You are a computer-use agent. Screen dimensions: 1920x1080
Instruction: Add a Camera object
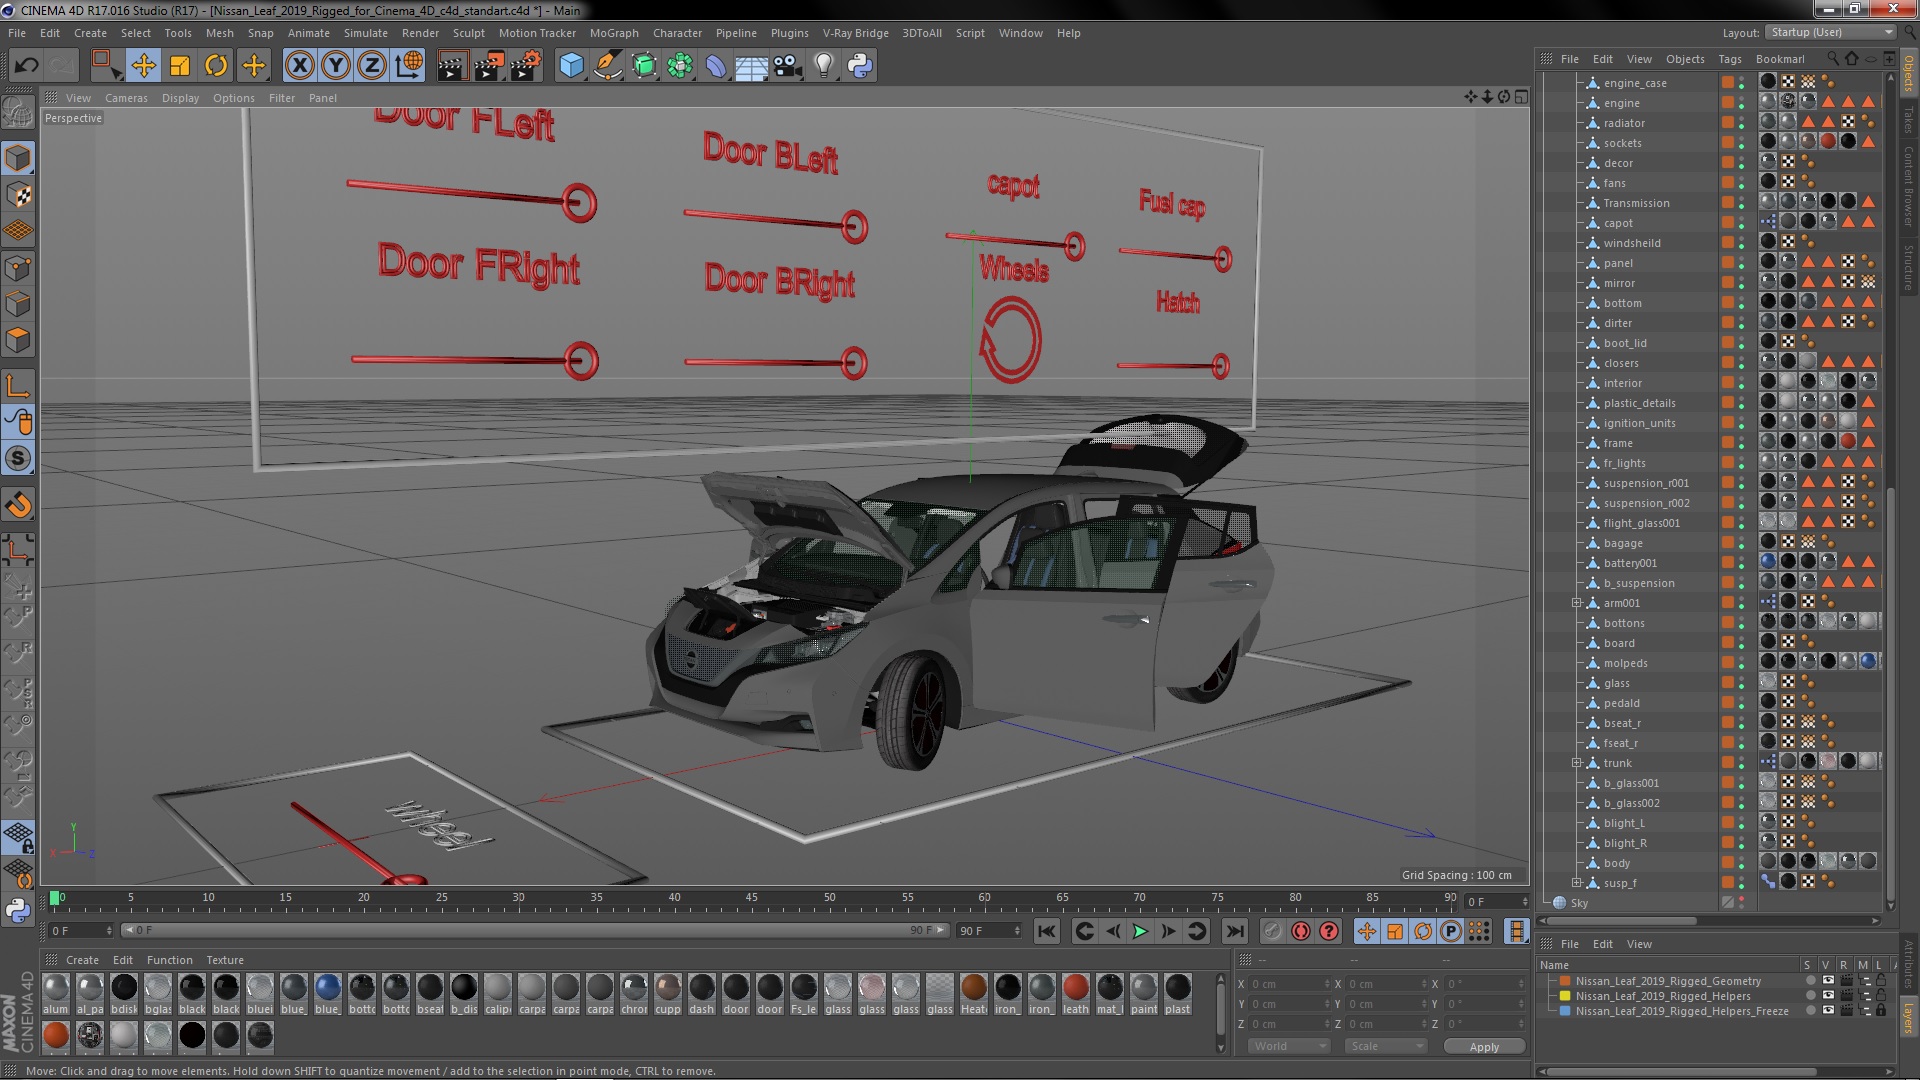787,66
